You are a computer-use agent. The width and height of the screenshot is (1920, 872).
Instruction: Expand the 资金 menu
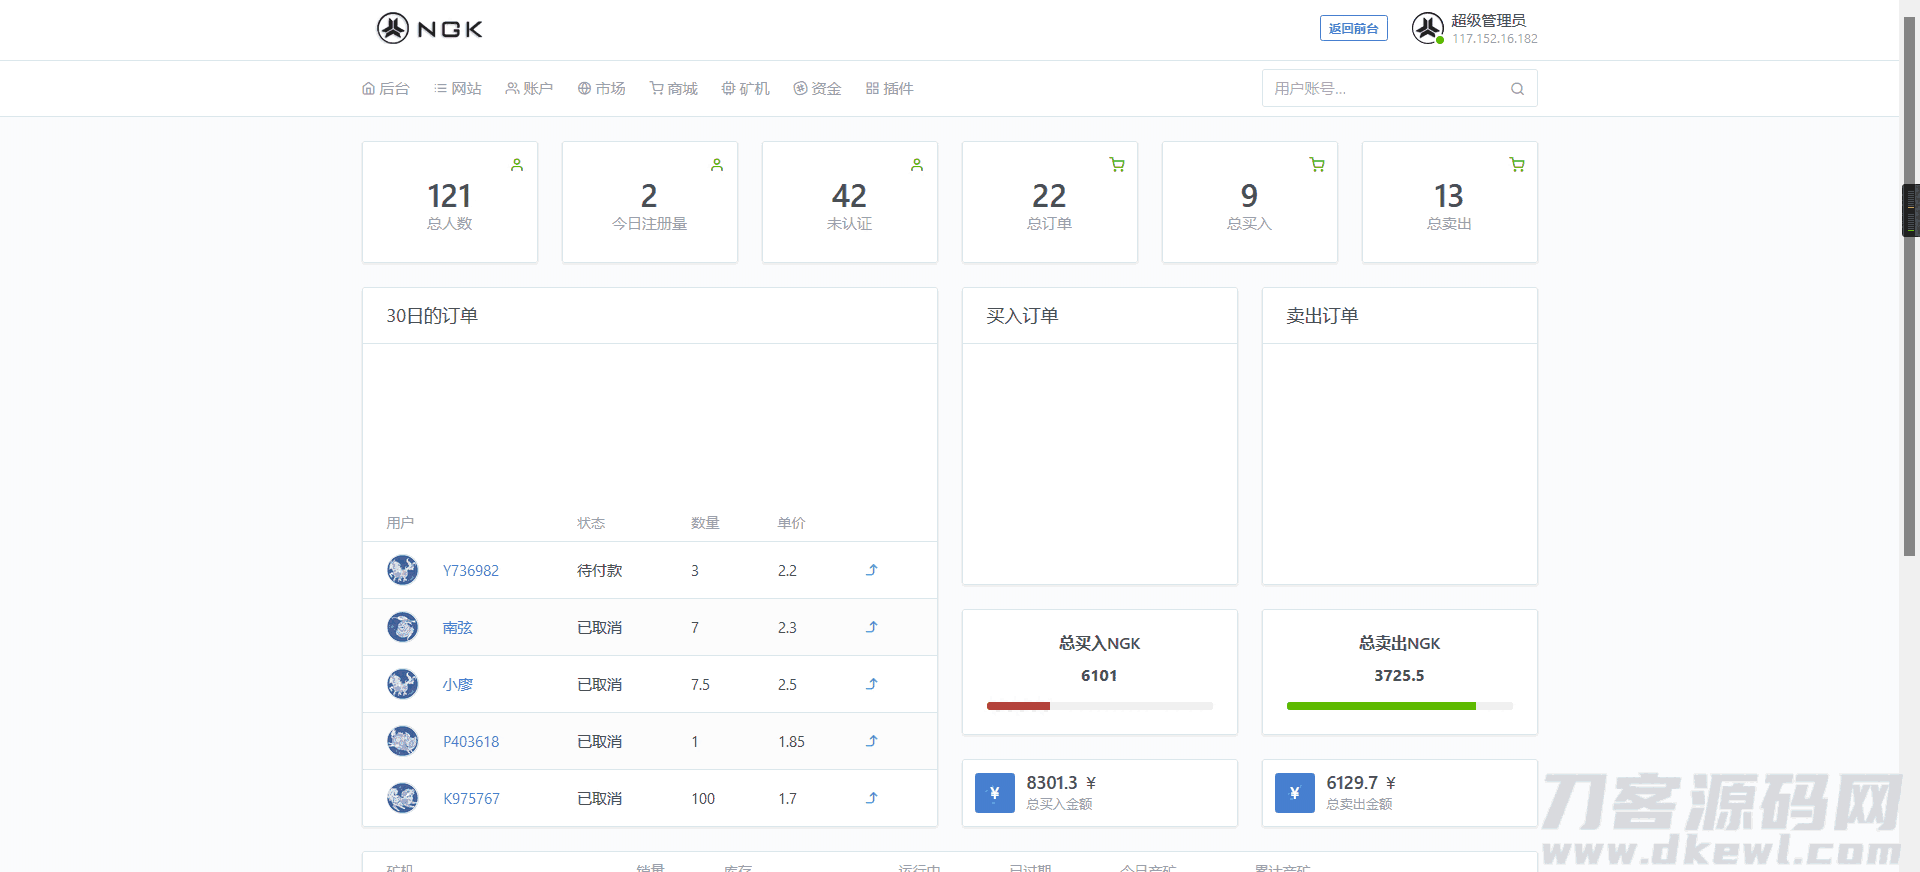pos(817,89)
